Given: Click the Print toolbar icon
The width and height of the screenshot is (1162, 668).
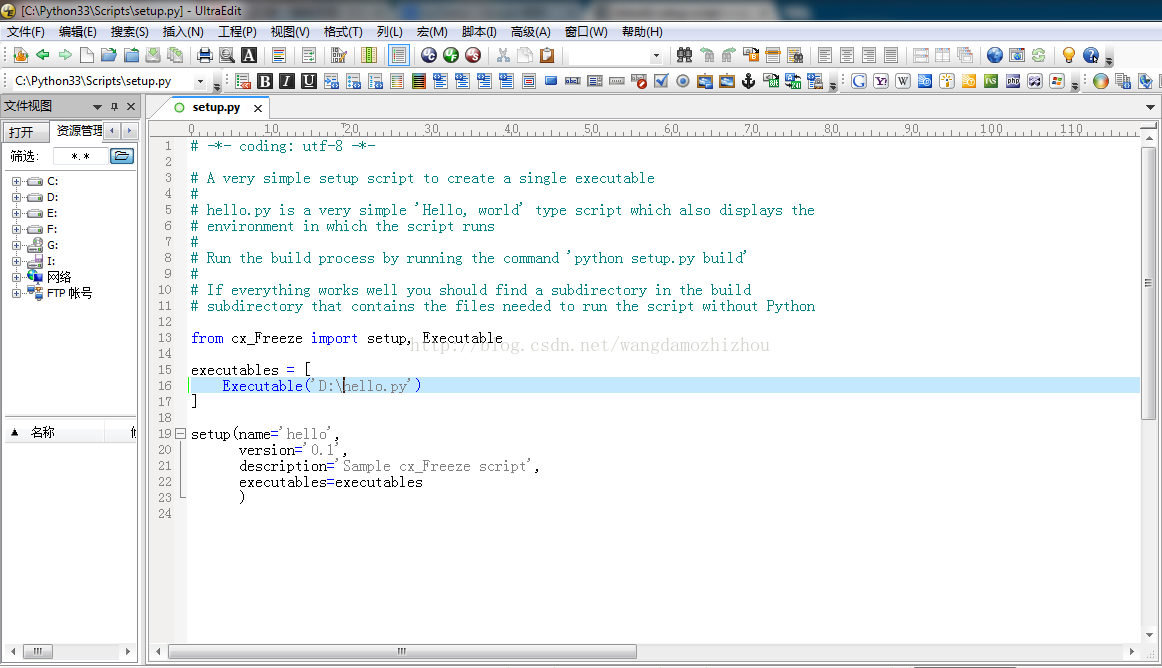Looking at the screenshot, I should point(206,57).
